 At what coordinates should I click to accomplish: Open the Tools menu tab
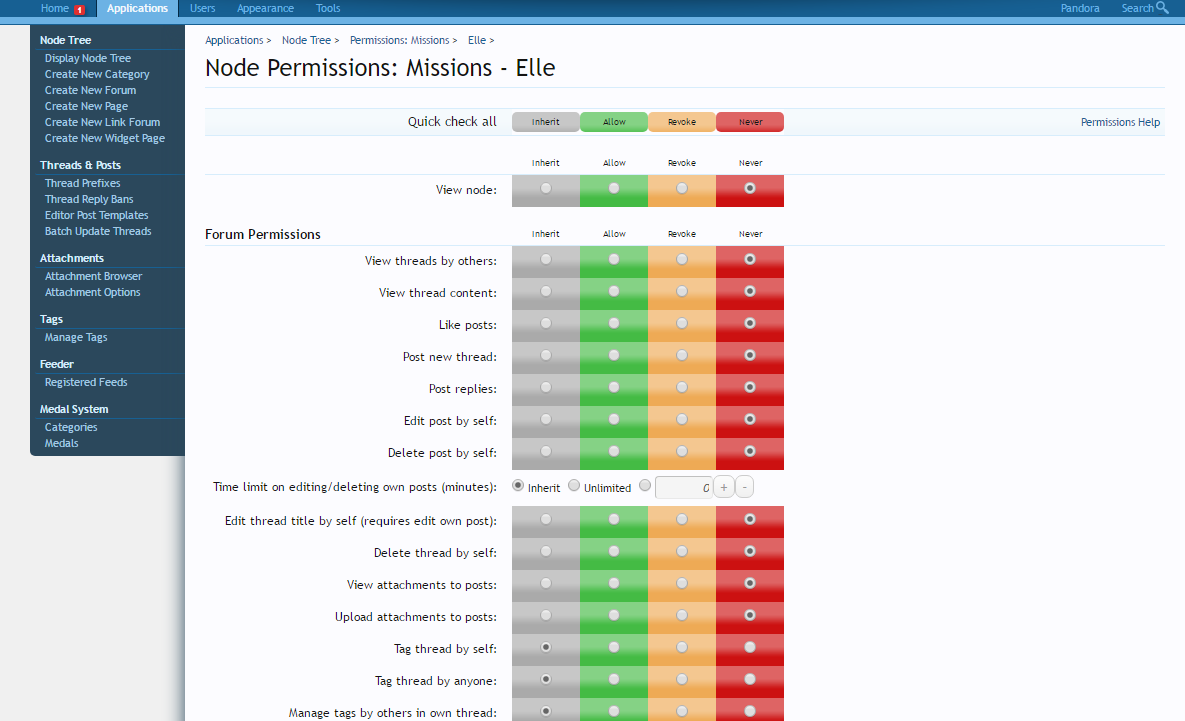(328, 8)
